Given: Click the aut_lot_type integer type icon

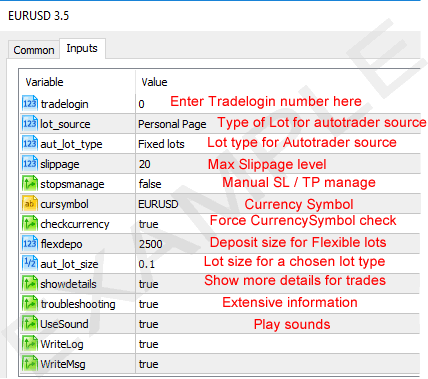Looking at the screenshot, I should (x=30, y=144).
